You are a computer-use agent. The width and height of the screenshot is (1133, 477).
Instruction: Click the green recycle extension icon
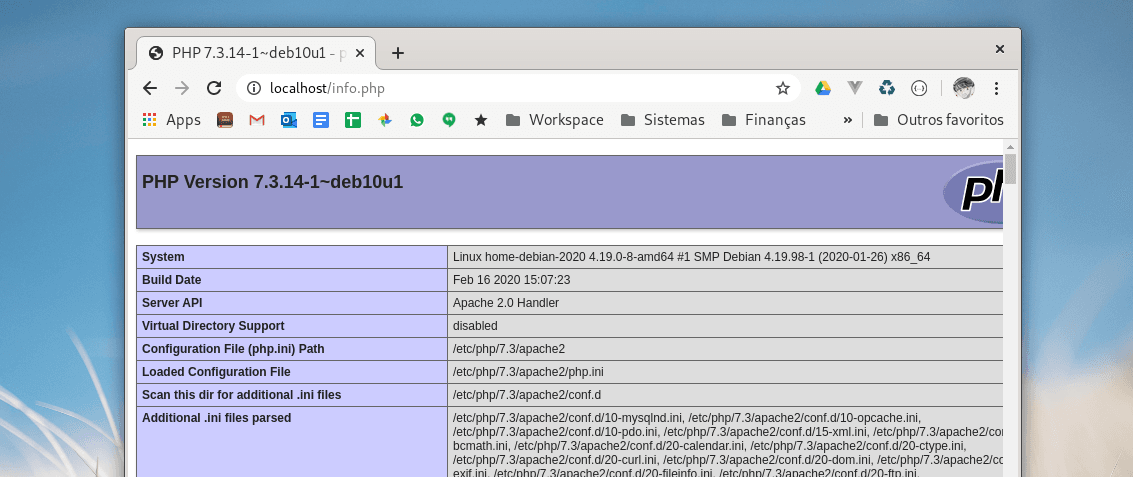tap(887, 88)
